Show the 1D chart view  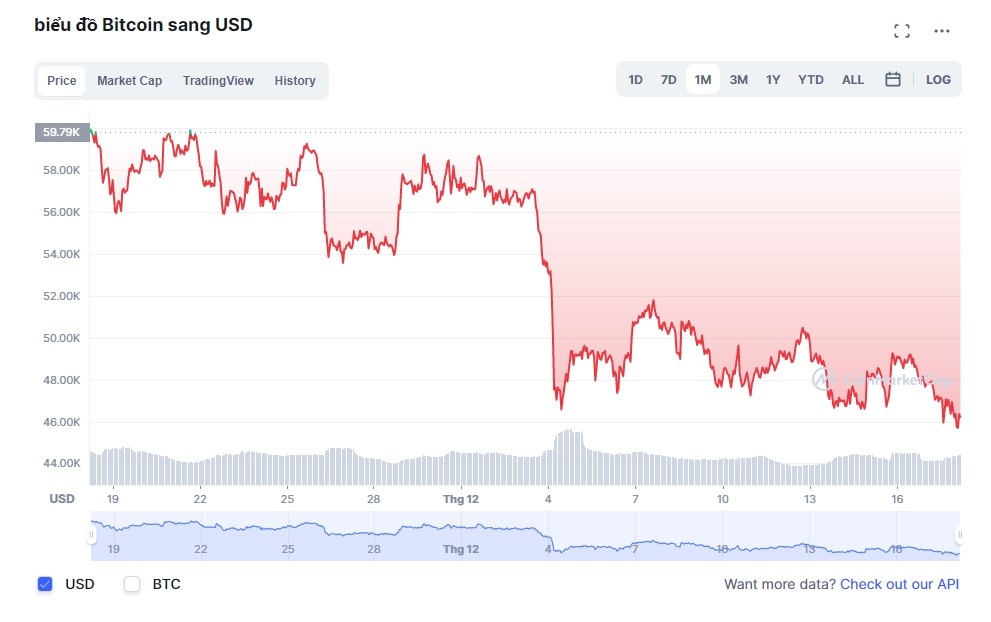pyautogui.click(x=636, y=78)
